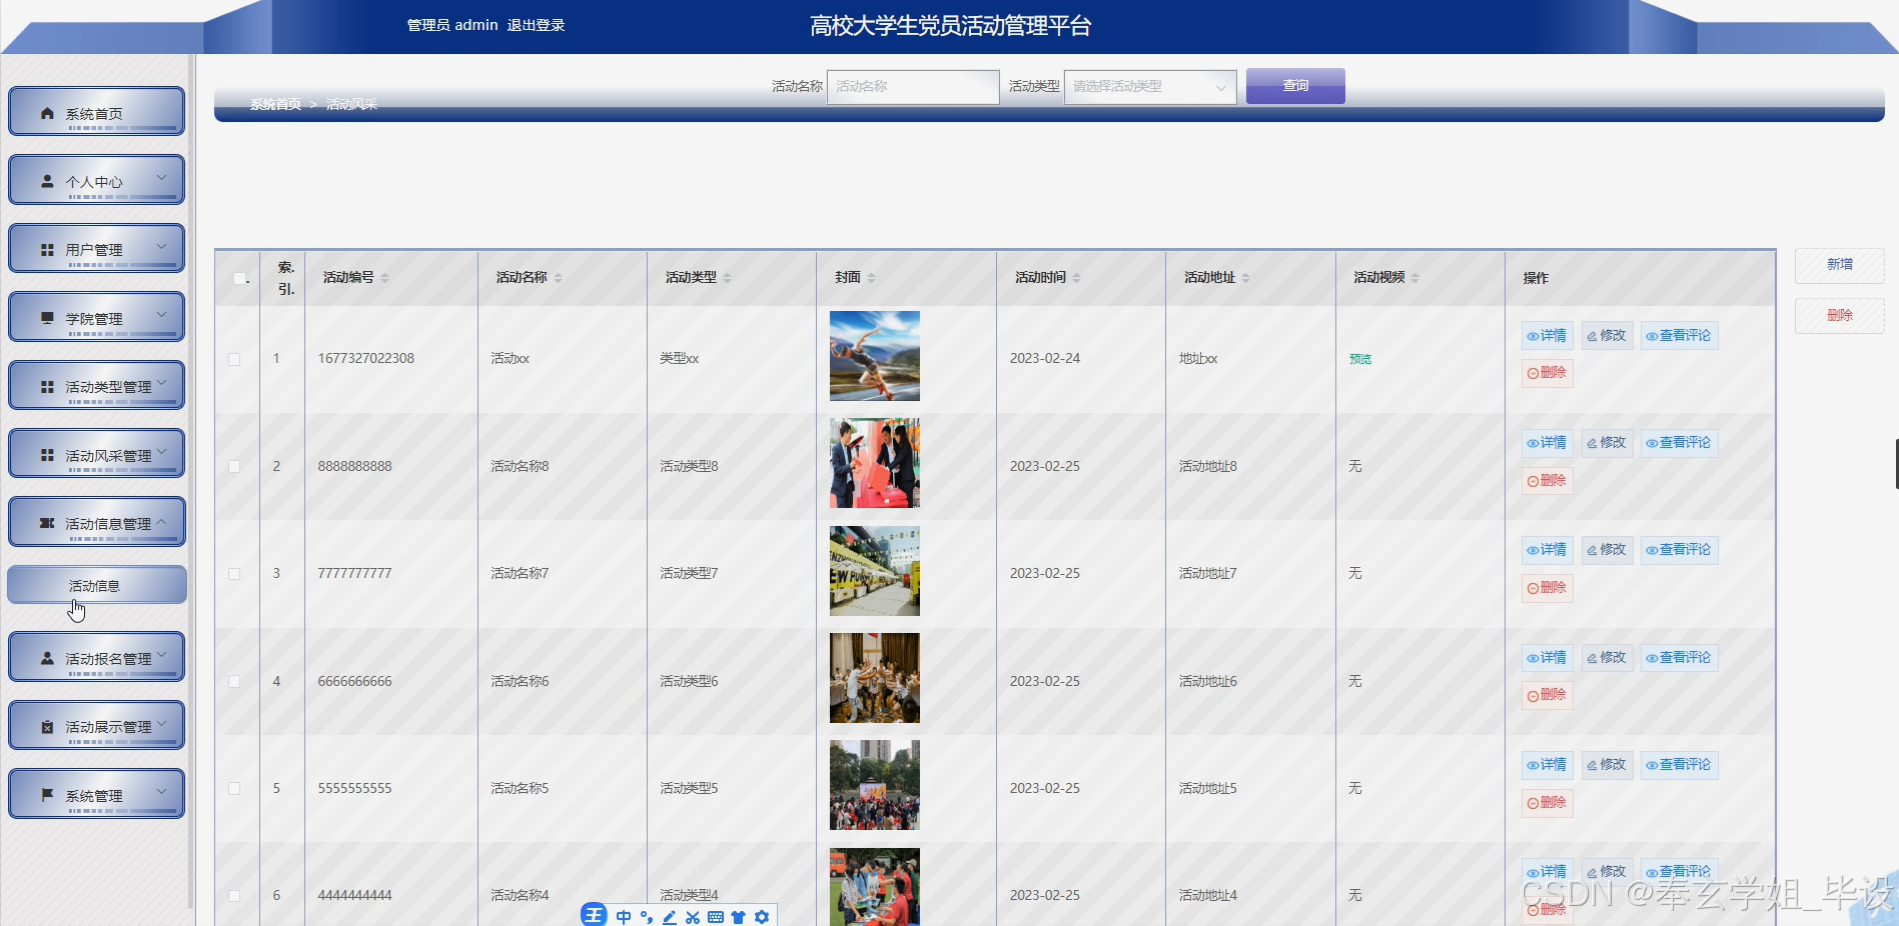Open the soft keyboard icon in IME toolbar

pyautogui.click(x=716, y=917)
